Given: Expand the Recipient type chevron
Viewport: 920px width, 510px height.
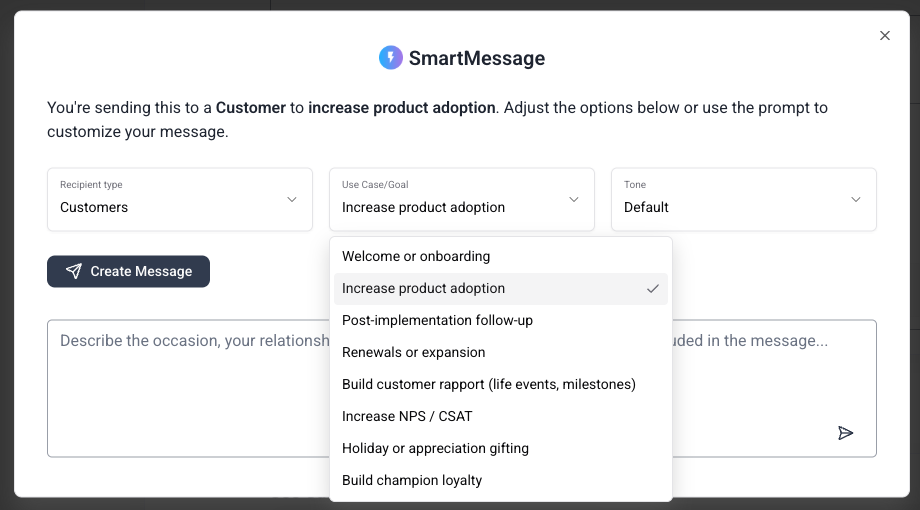Looking at the screenshot, I should tap(292, 200).
